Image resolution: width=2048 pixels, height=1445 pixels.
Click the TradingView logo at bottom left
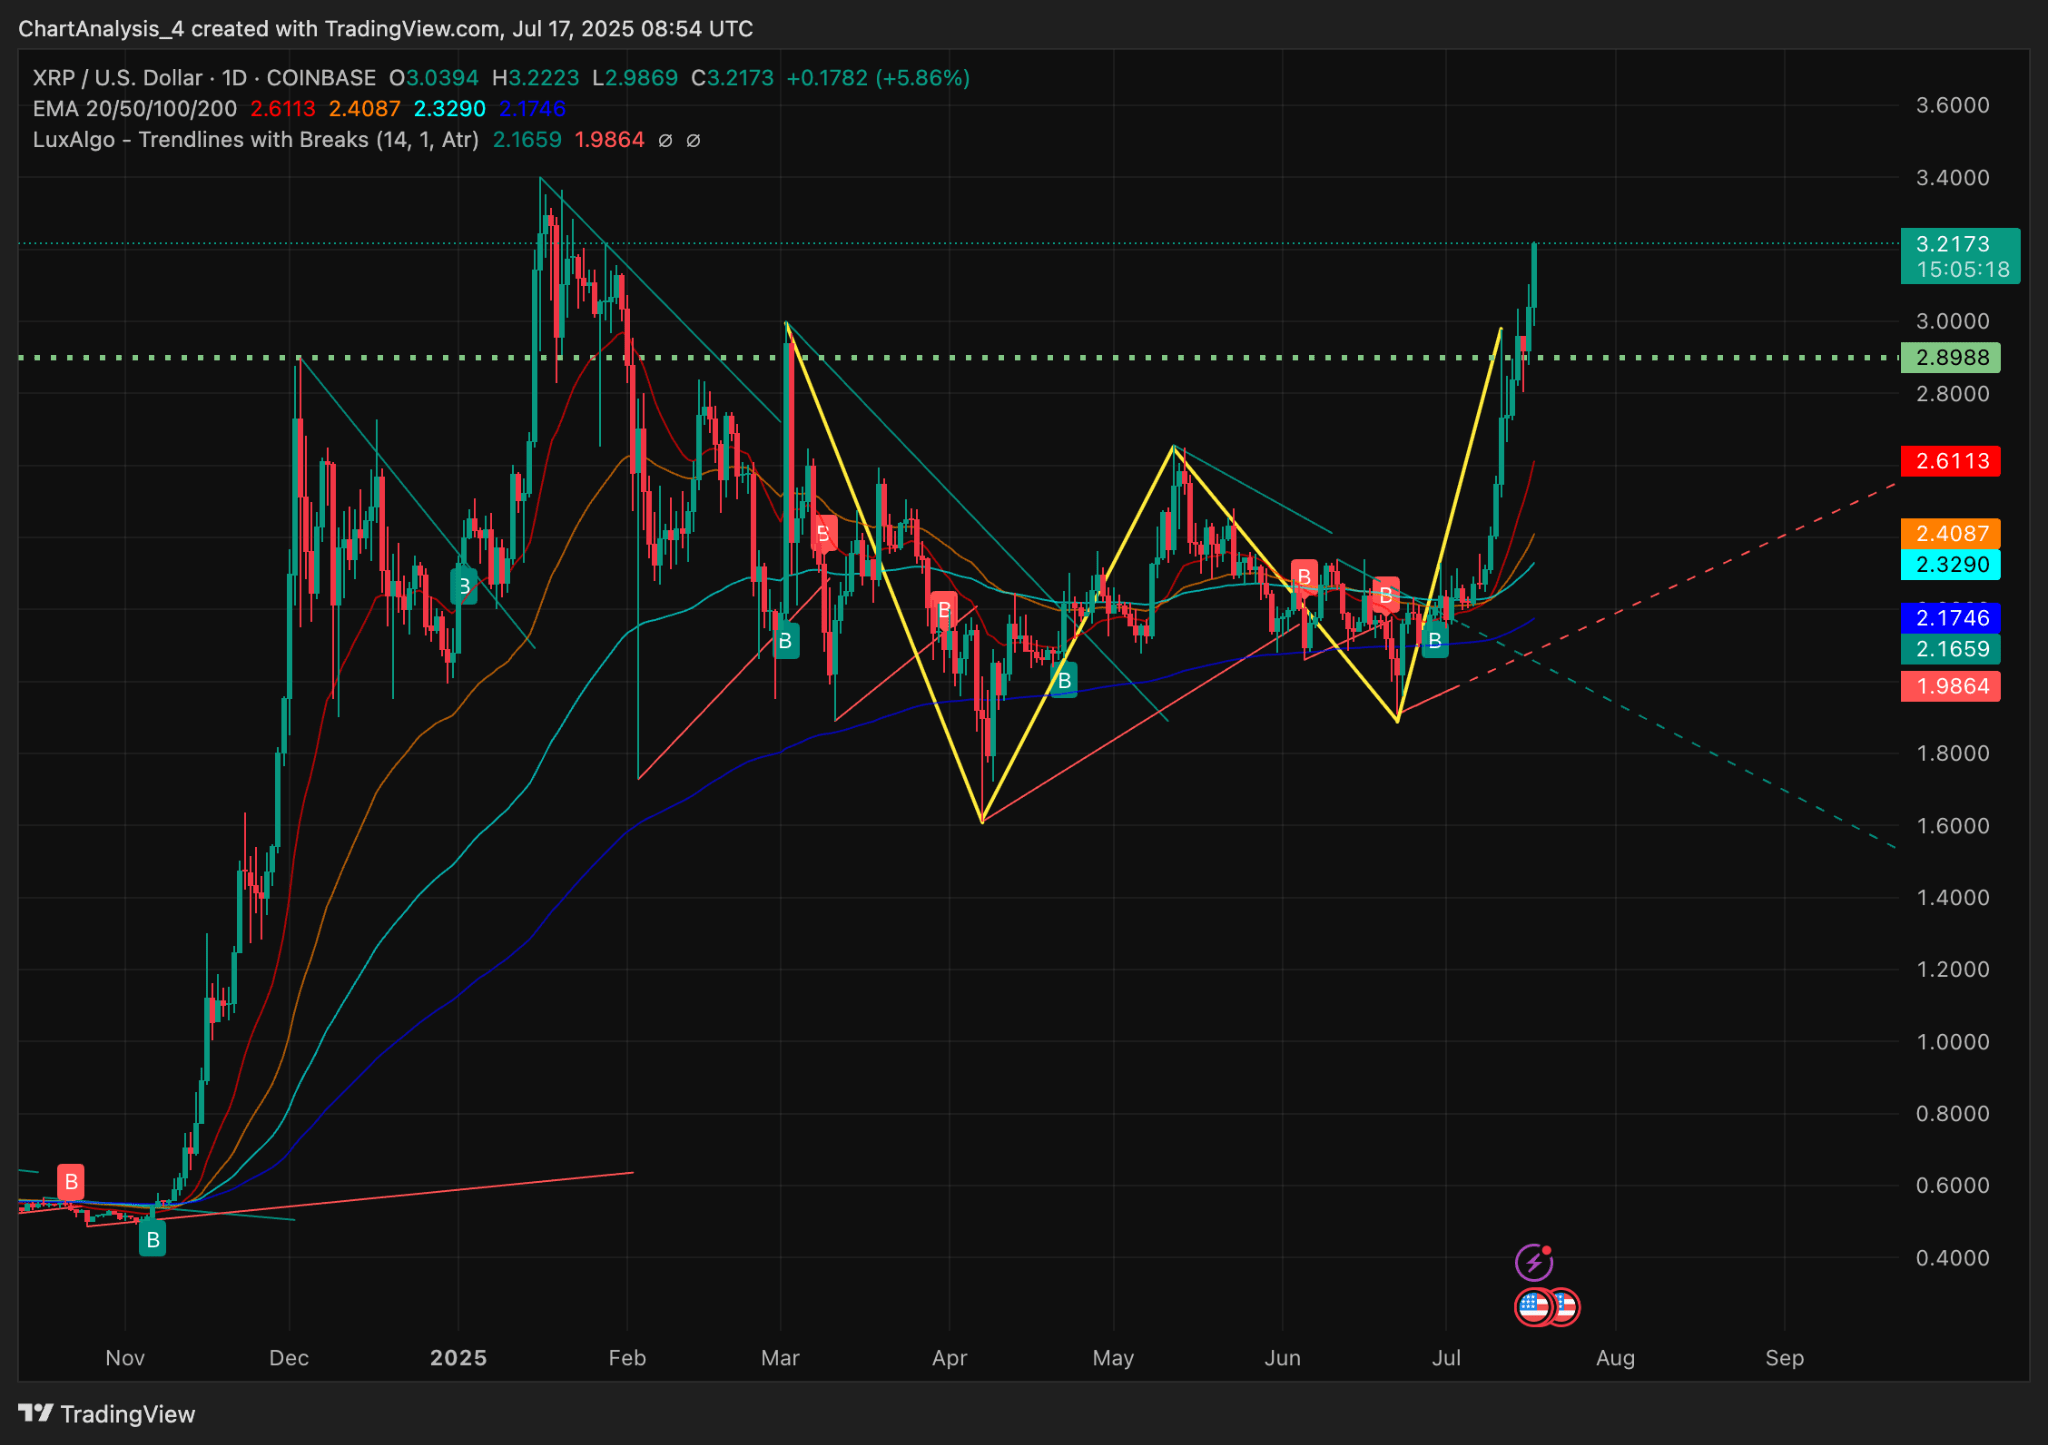[106, 1414]
